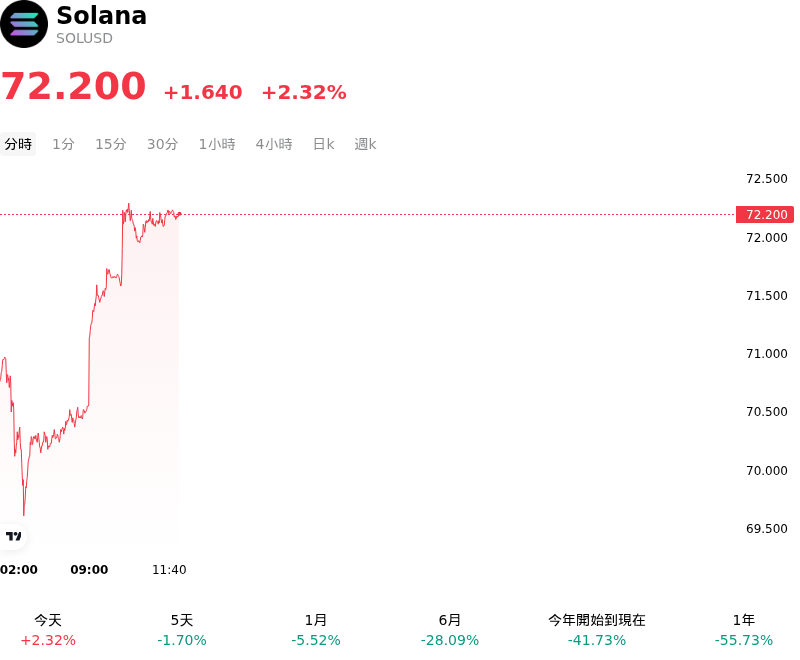Select the 6月 -28.09% range
This screenshot has height=660, width=800.
click(449, 630)
